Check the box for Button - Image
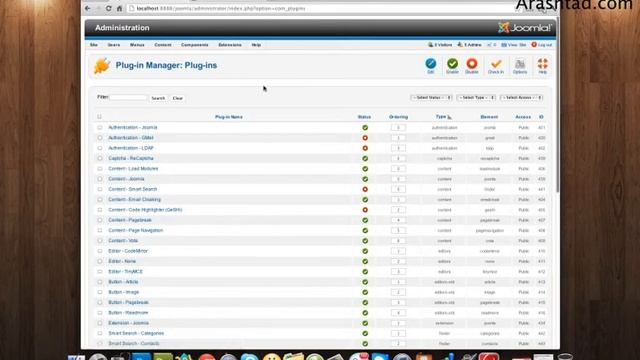Viewport: 640px width, 360px height. 100,292
